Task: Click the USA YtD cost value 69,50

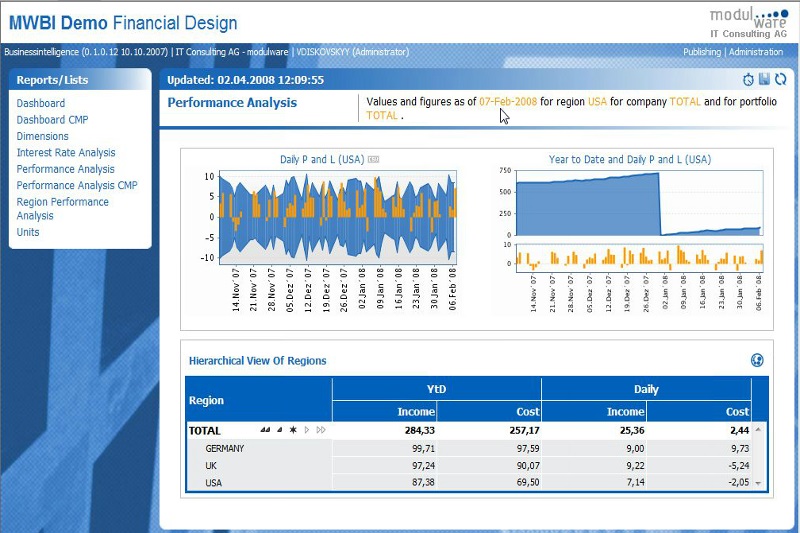Action: pos(528,483)
